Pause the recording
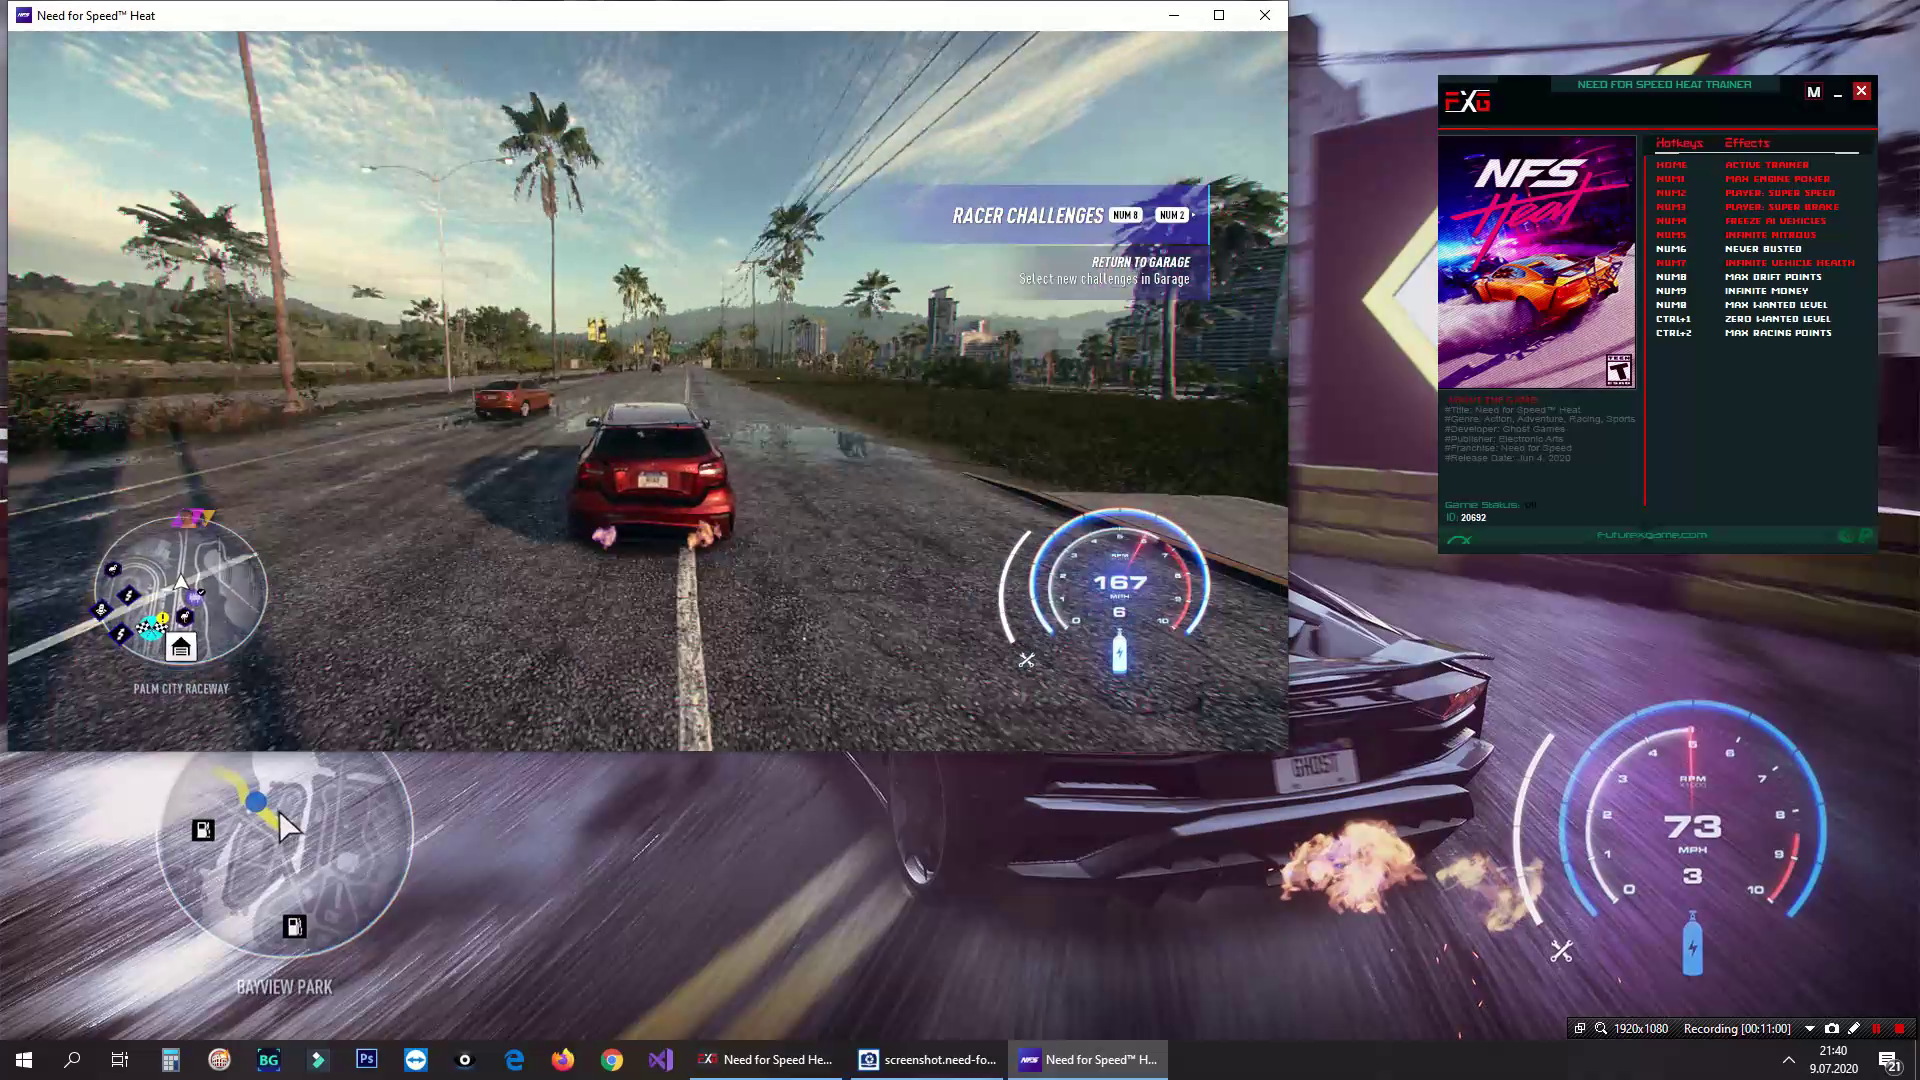Viewport: 1920px width, 1080px height. tap(1876, 1028)
